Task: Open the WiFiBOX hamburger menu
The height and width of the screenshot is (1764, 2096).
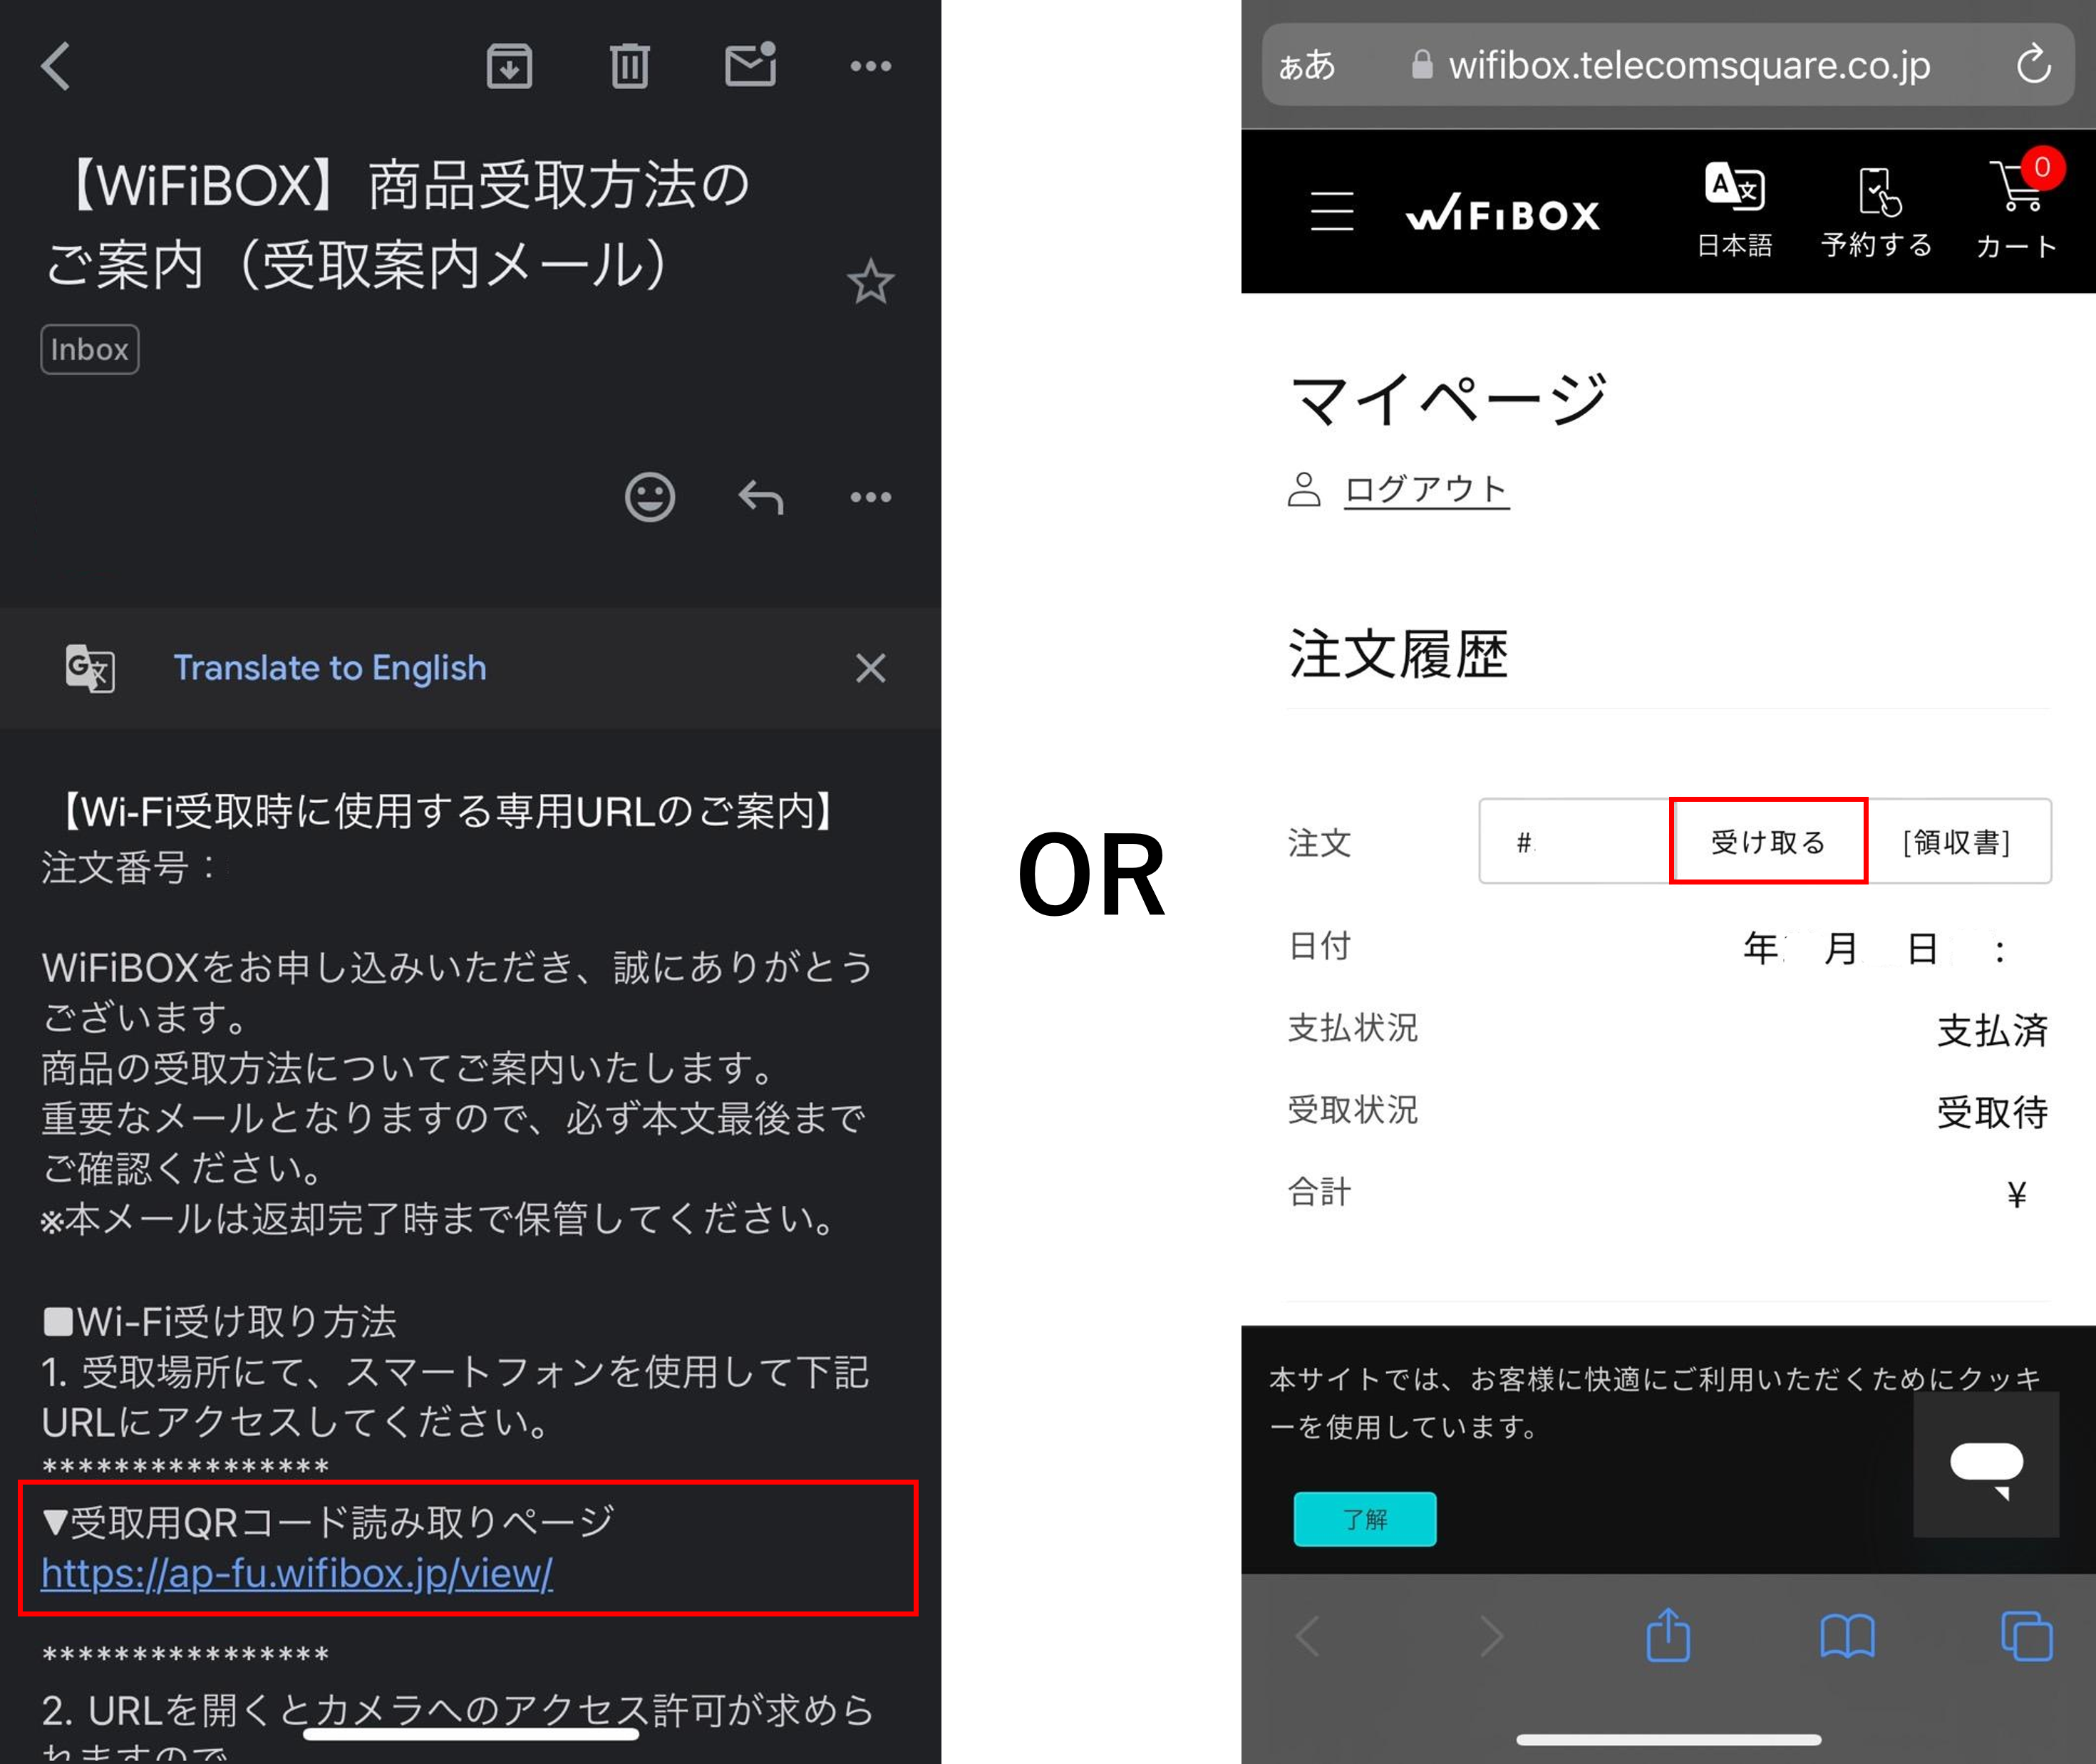Action: tap(1332, 211)
